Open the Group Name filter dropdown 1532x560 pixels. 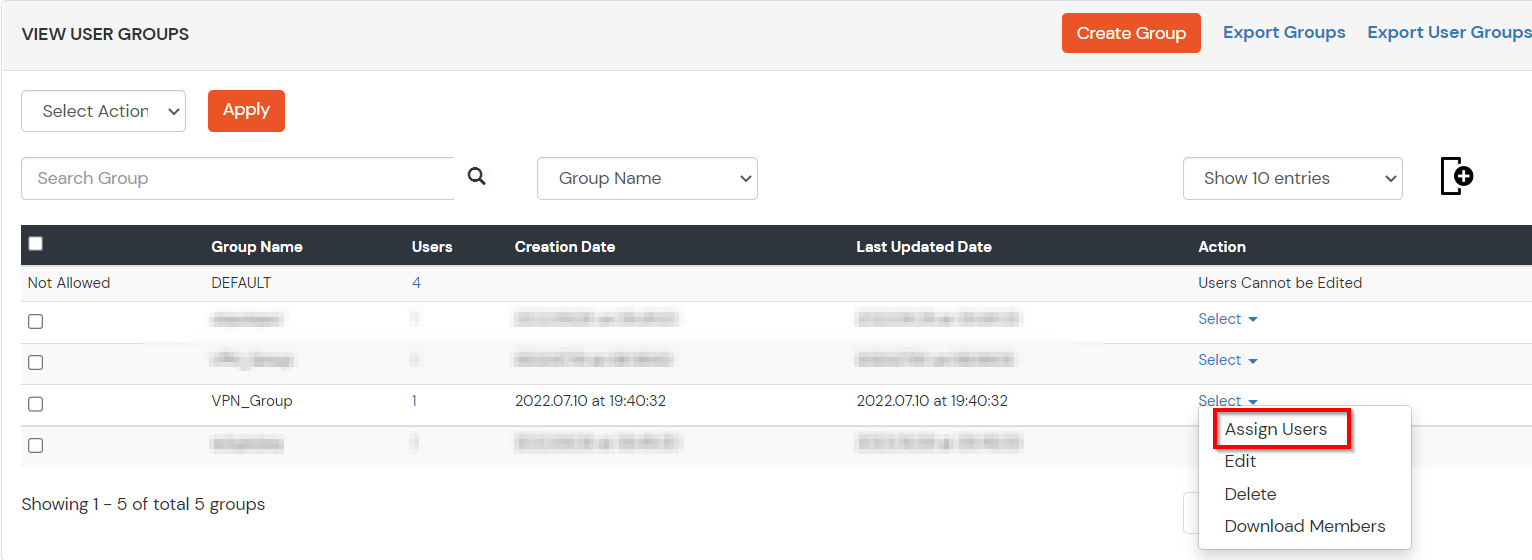coord(647,178)
